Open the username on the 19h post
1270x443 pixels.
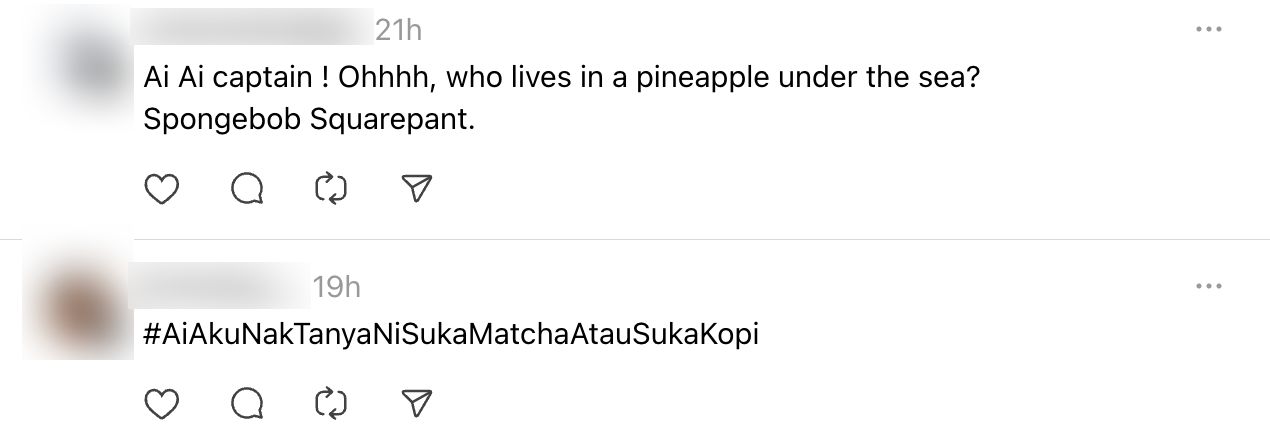tap(224, 287)
